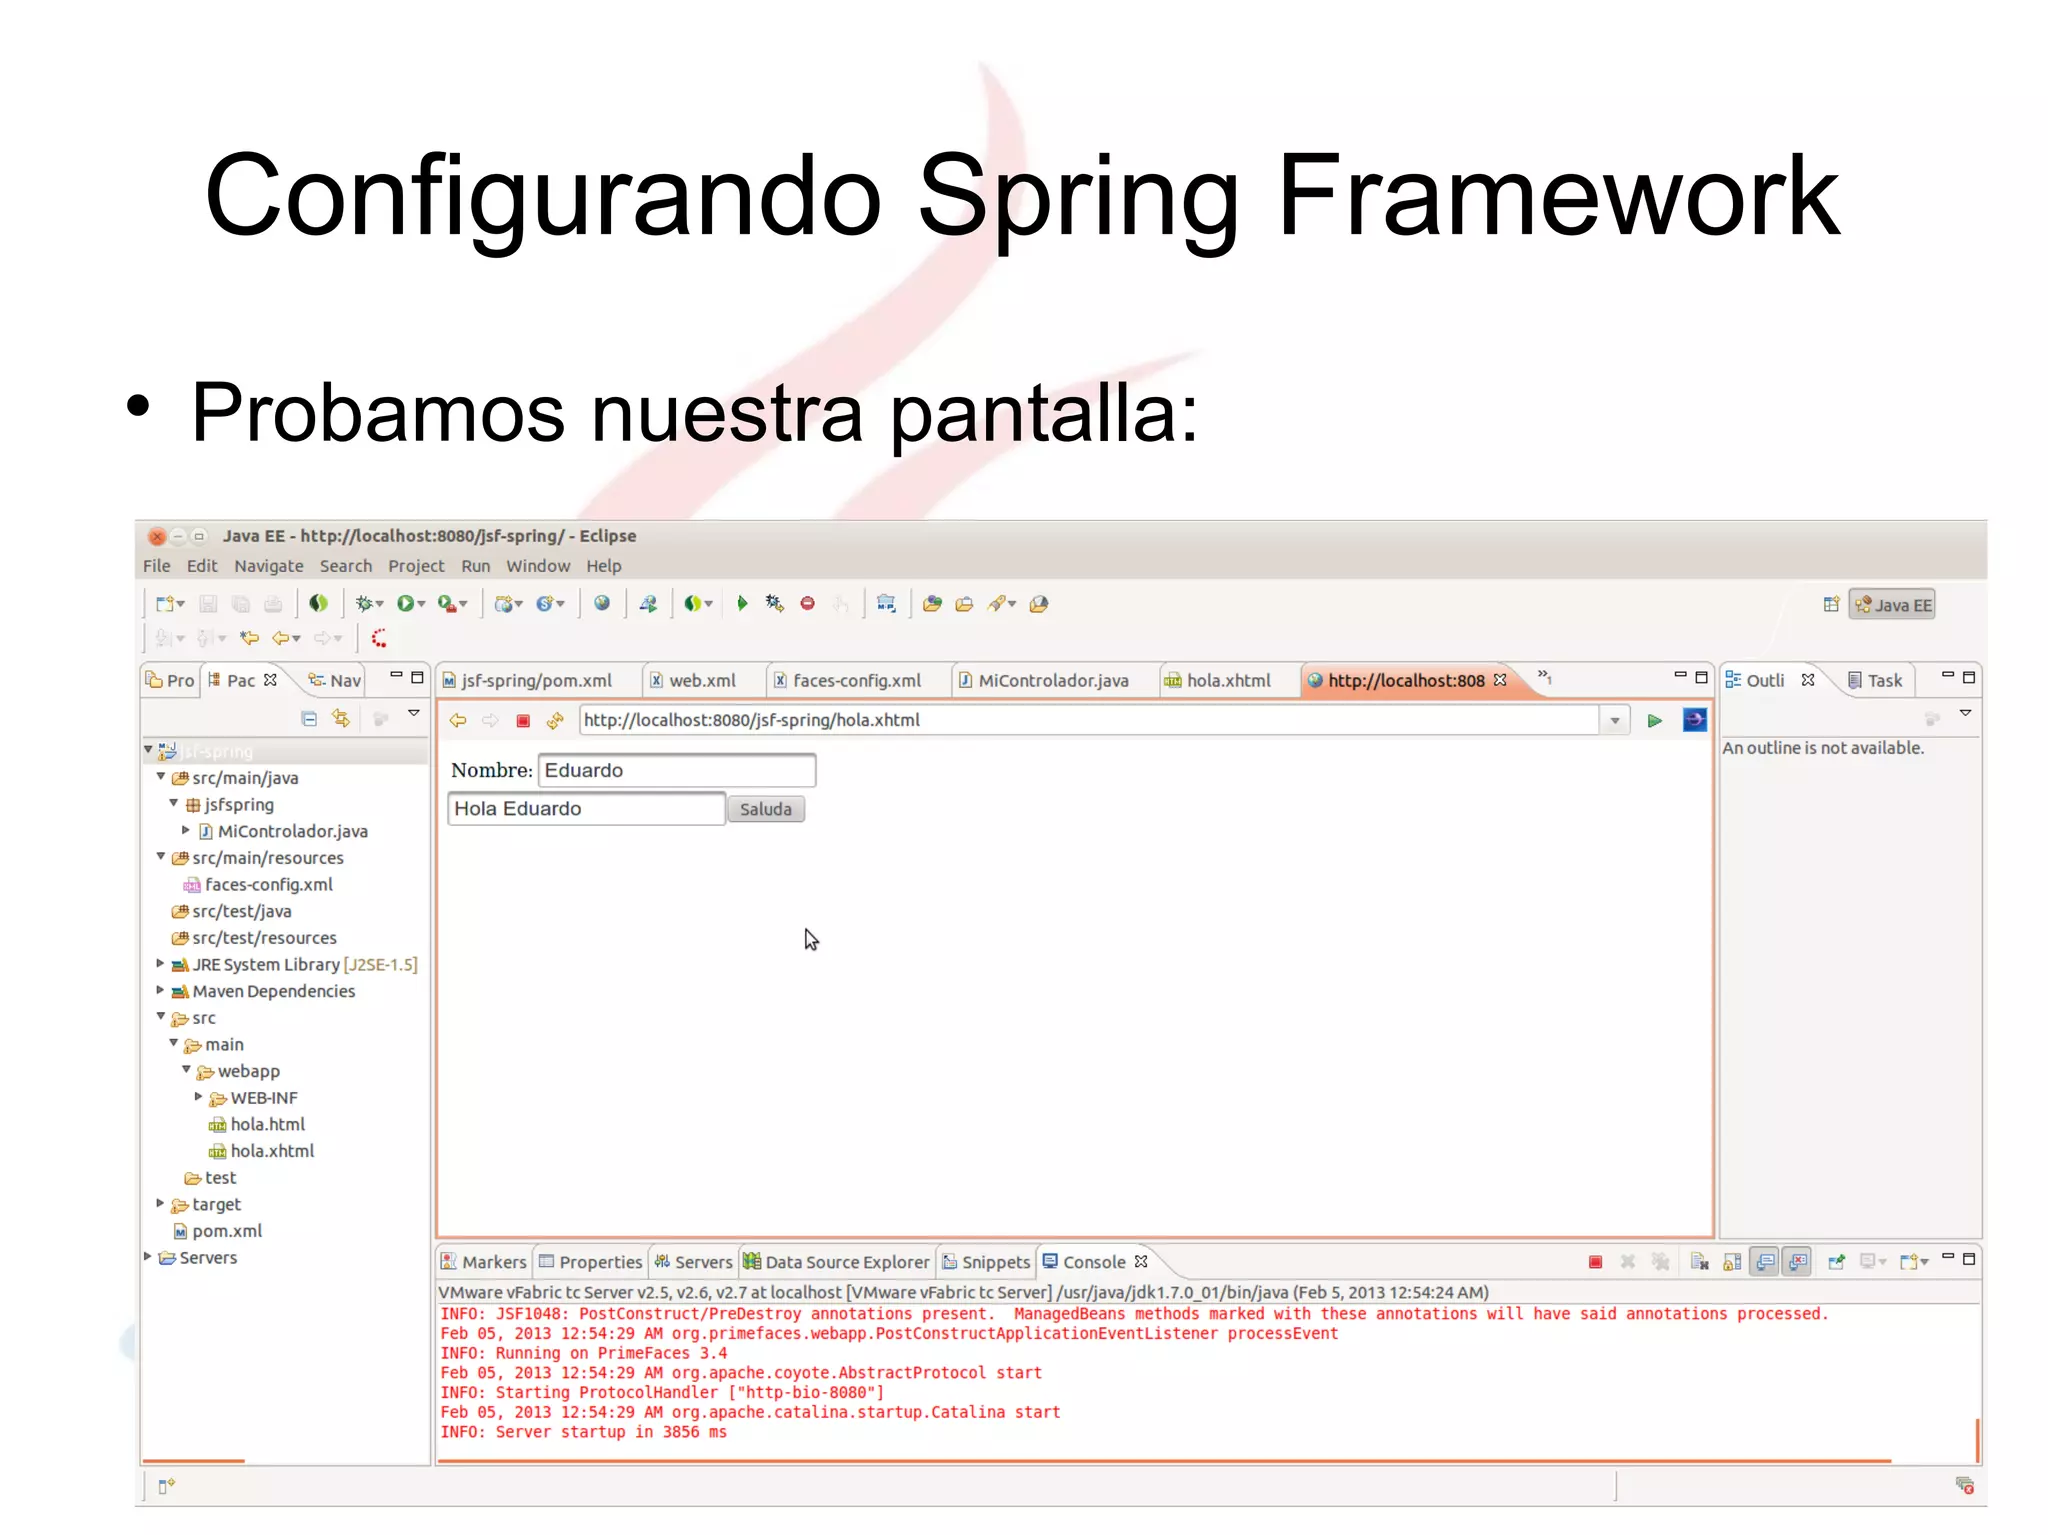Open page in external browser icon
Screen dimensions: 2048x1535
point(1695,720)
